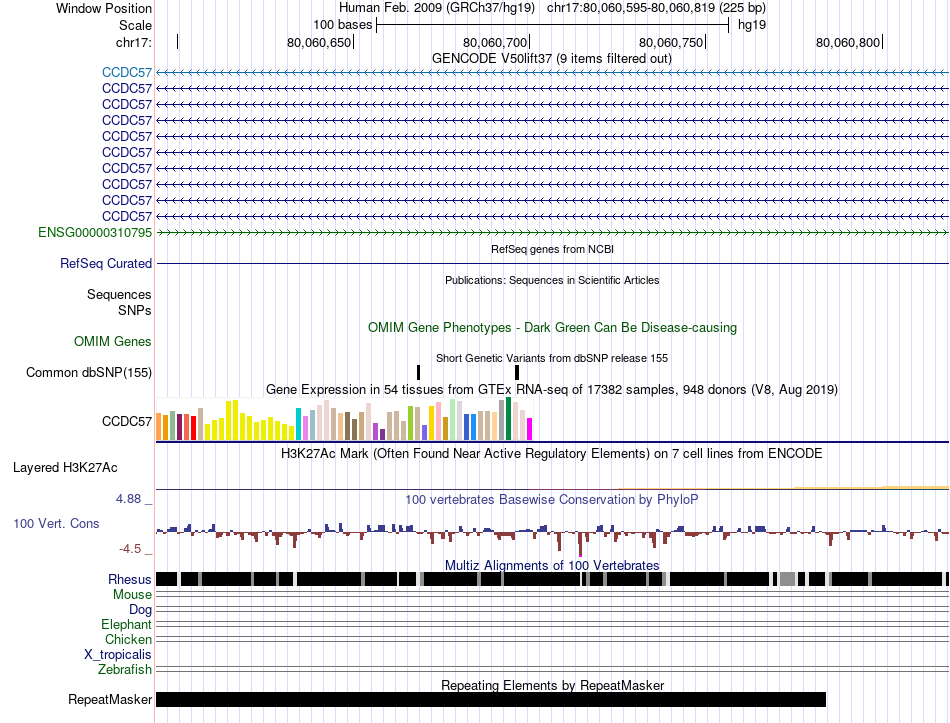Image resolution: width=950 pixels, height=723 pixels.
Task: Click the Elephant alignment label
Action: 126,625
